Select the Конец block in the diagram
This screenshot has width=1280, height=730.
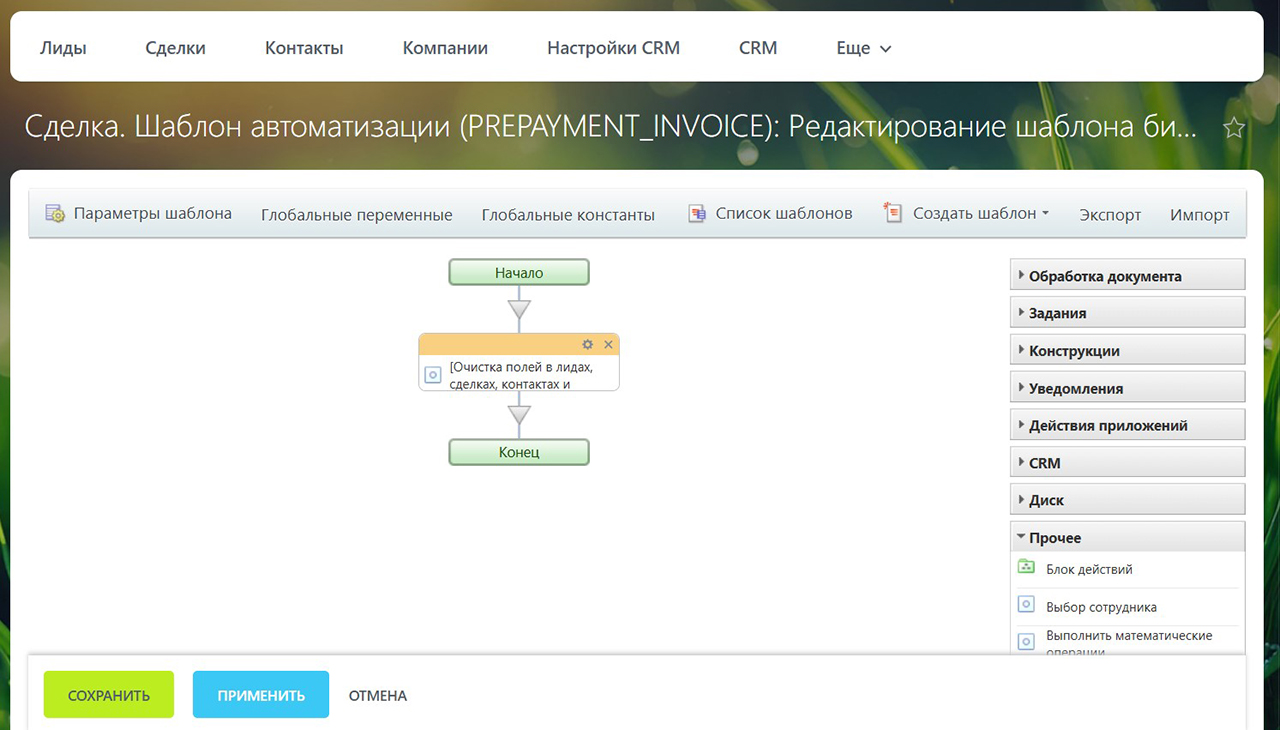(519, 452)
